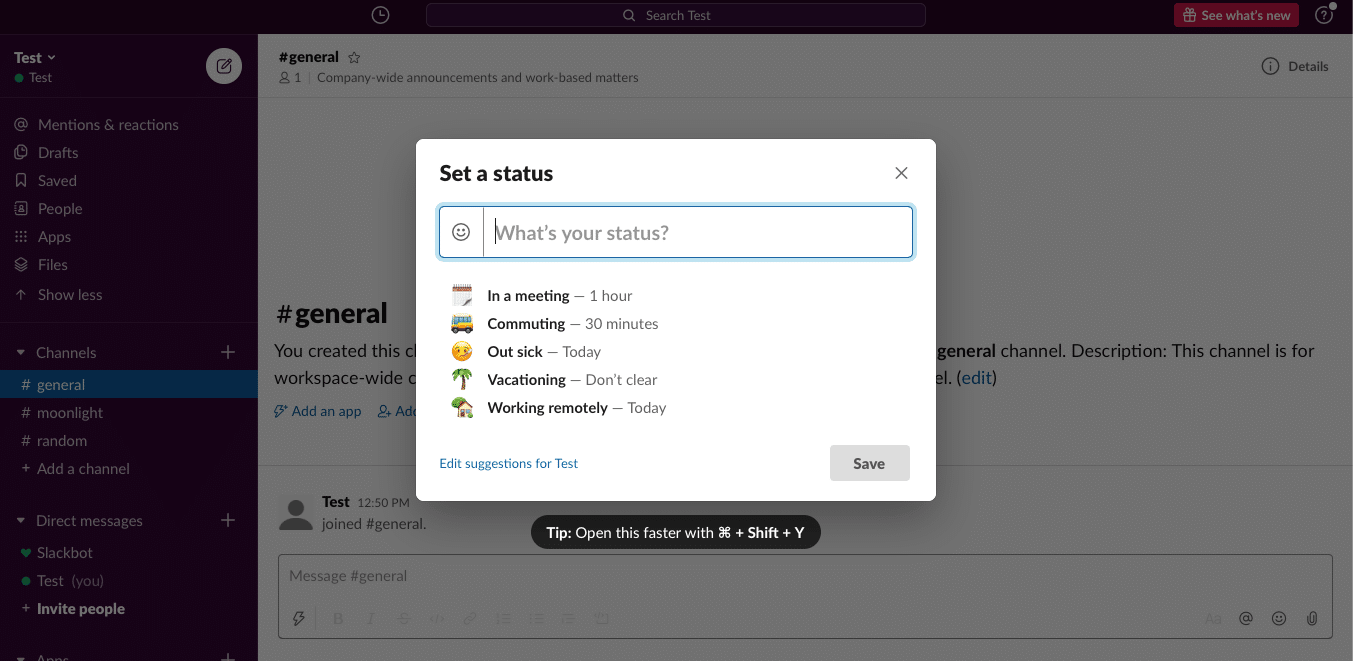
Task: Open channel Details panel
Action: 1295,66
